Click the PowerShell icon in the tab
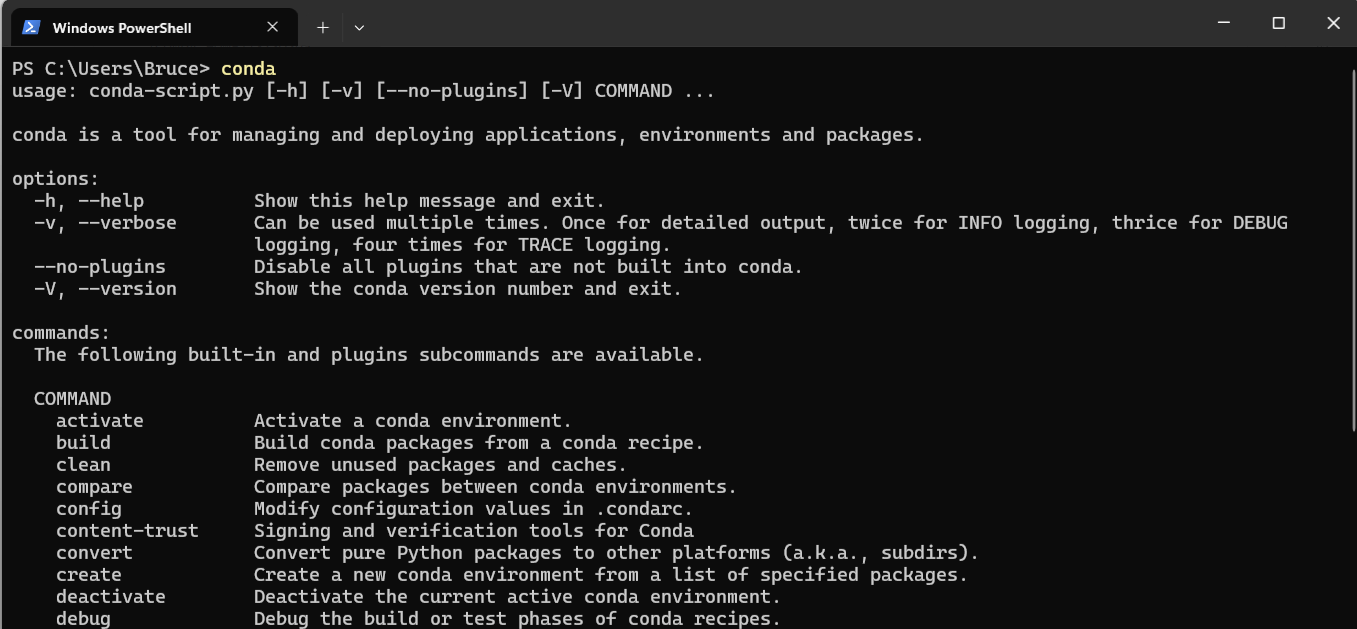The image size is (1357, 629). pos(31,28)
